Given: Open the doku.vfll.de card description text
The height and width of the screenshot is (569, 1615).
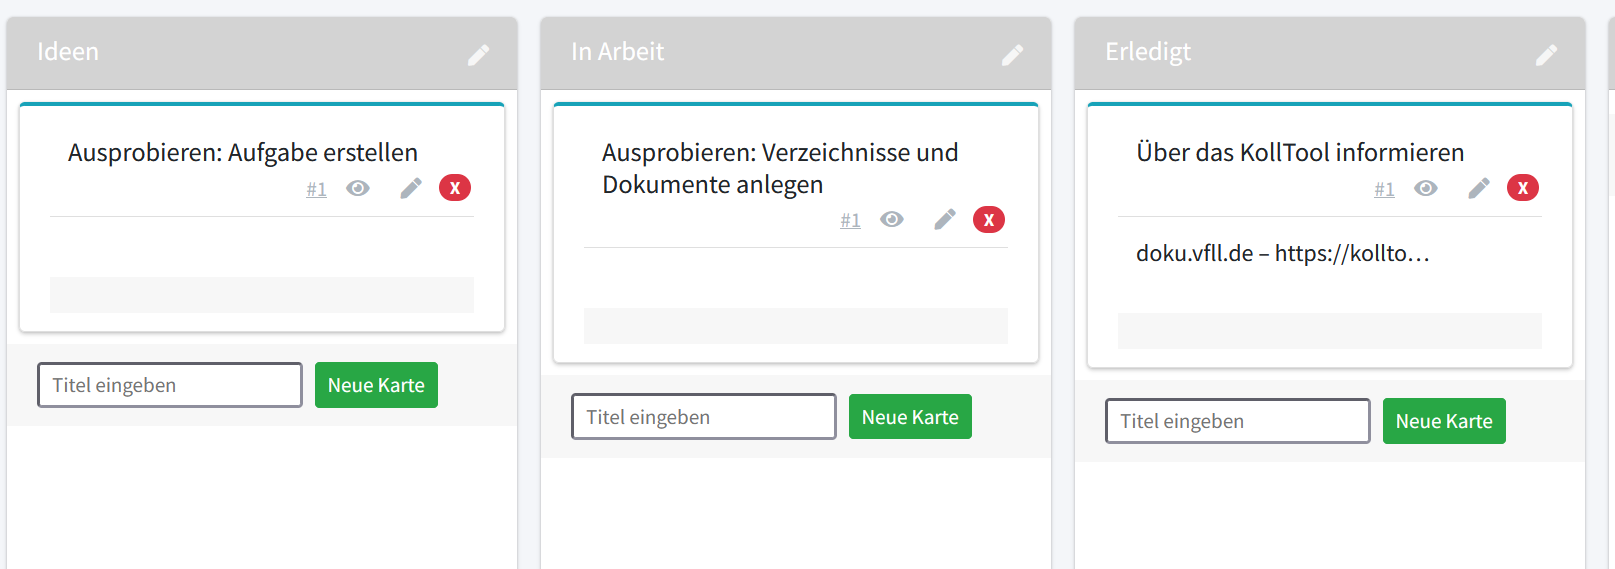Looking at the screenshot, I should [1282, 254].
